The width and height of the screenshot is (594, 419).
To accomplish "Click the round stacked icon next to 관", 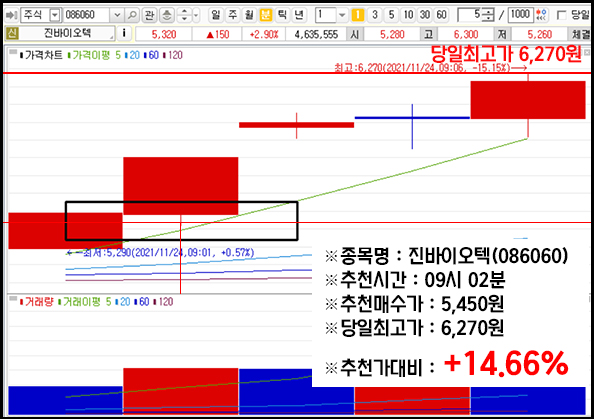I will point(167,15).
